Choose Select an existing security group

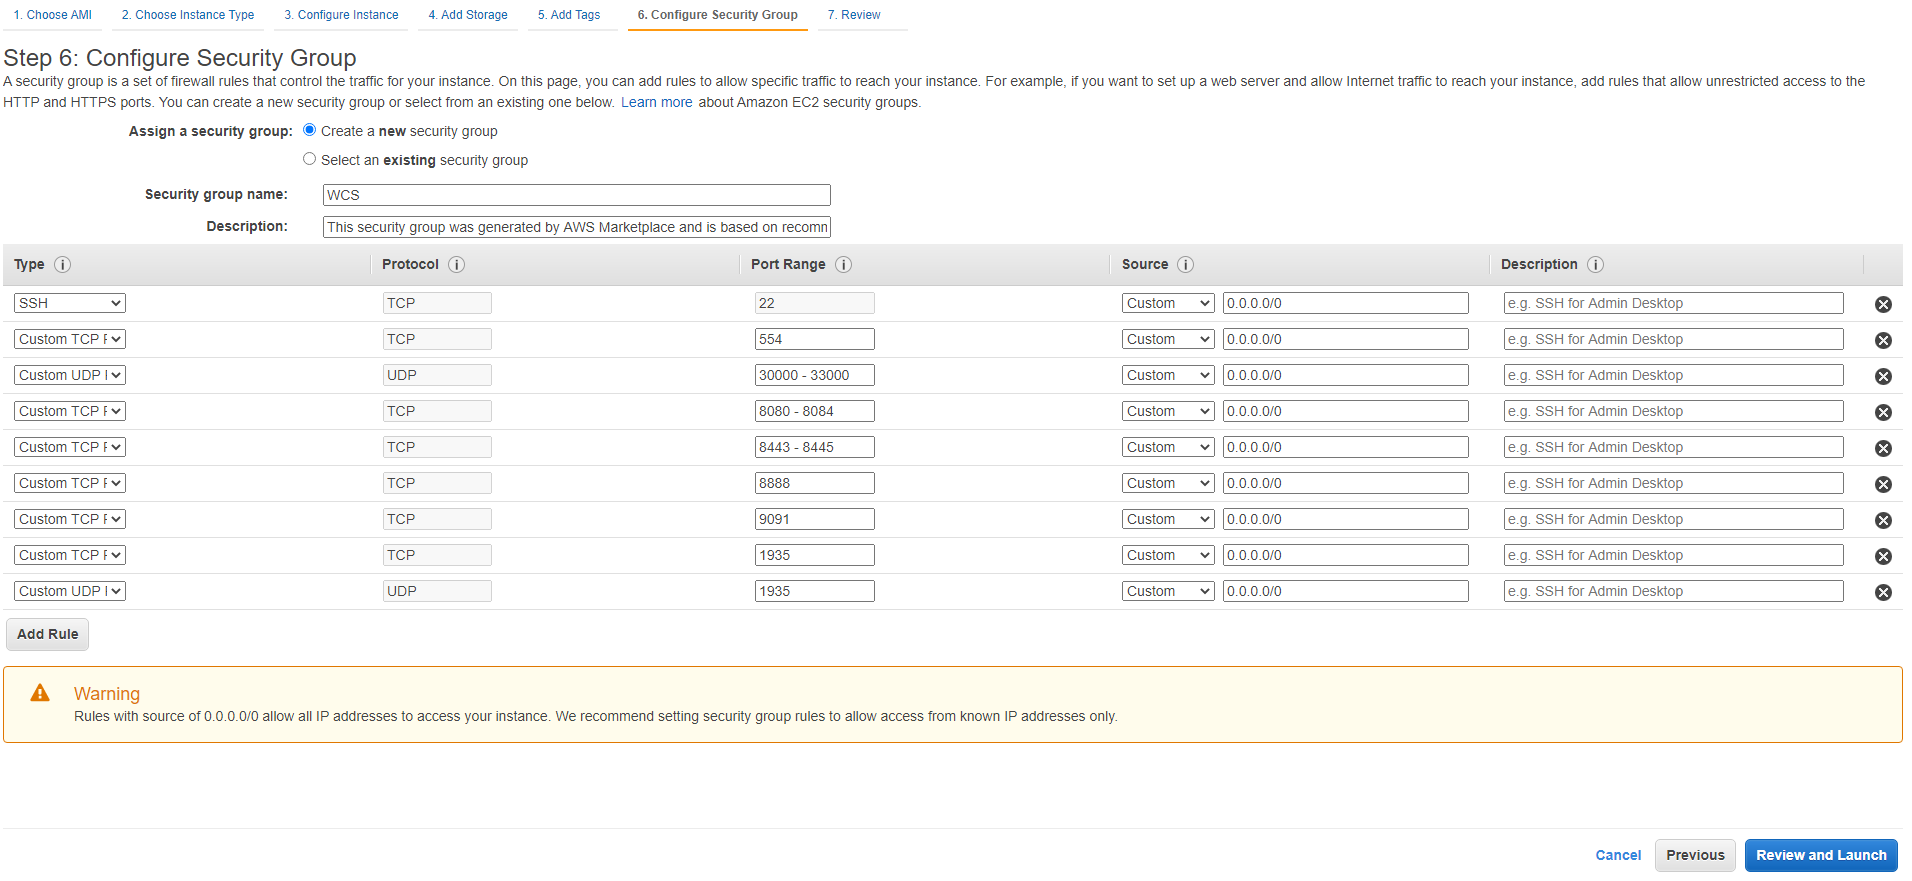click(310, 159)
